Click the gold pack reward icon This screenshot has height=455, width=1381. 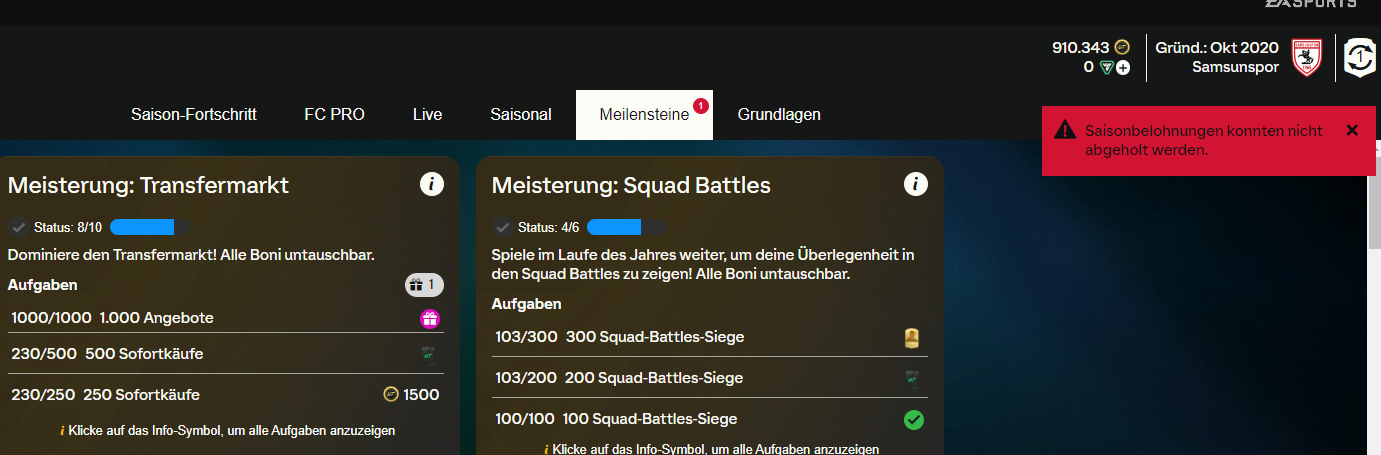(x=912, y=338)
